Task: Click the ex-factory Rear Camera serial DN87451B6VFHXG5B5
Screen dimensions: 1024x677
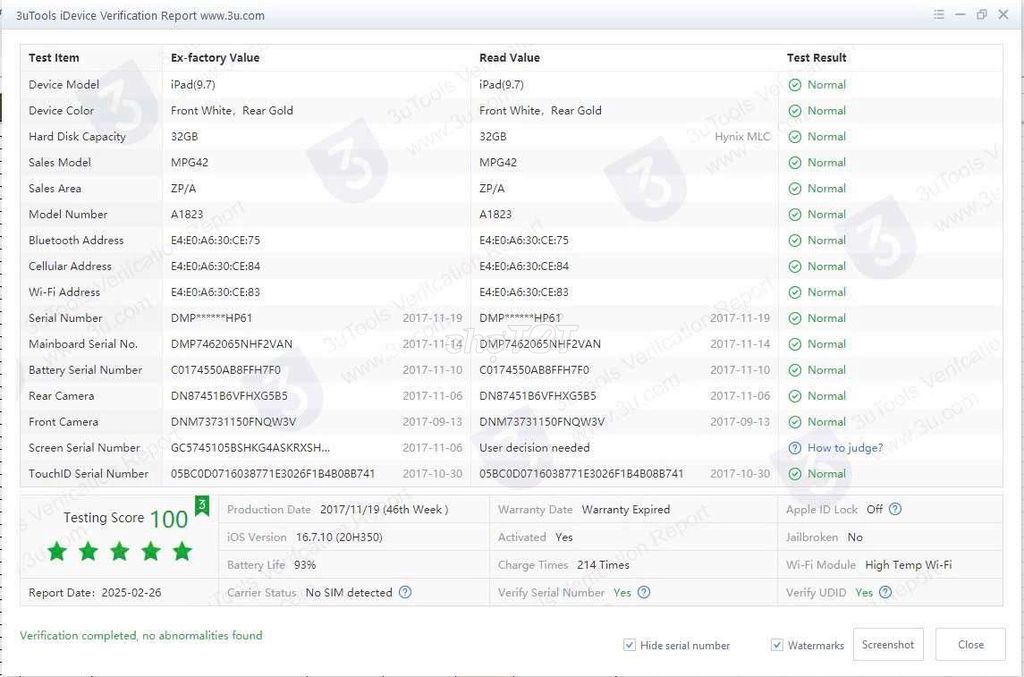Action: (x=229, y=396)
